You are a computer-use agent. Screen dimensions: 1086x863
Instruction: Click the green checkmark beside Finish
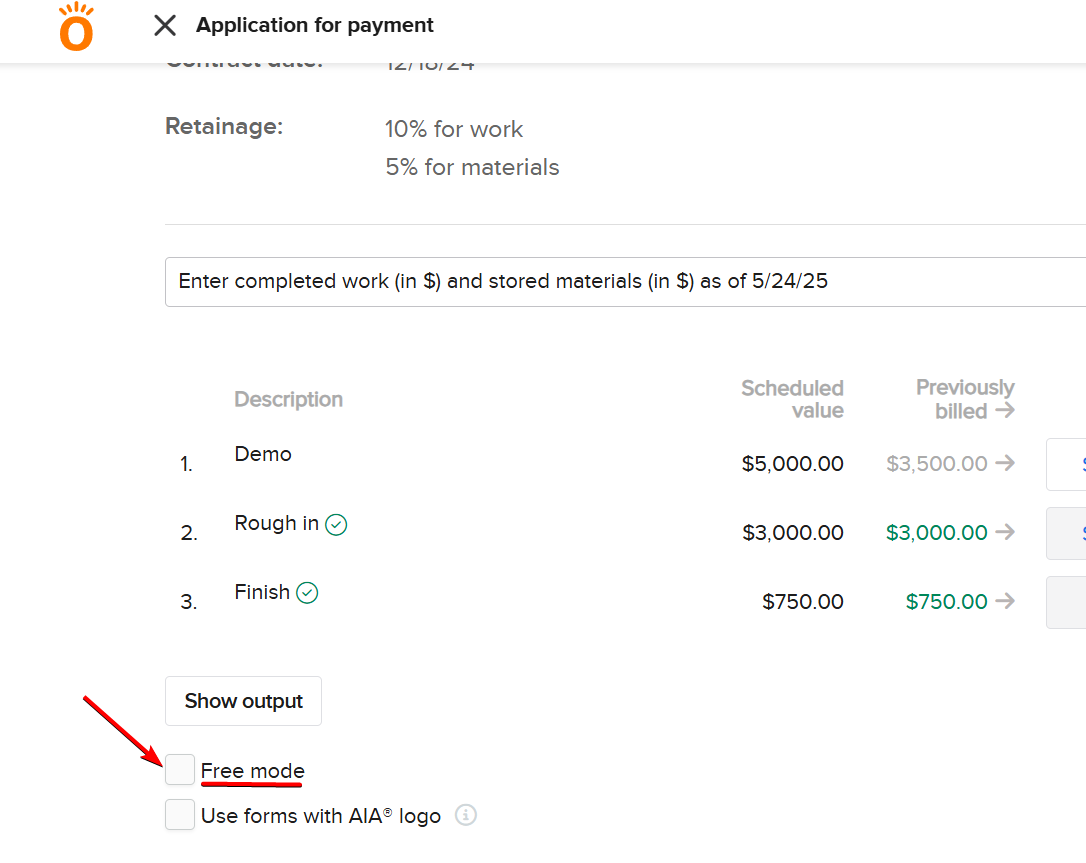308,593
